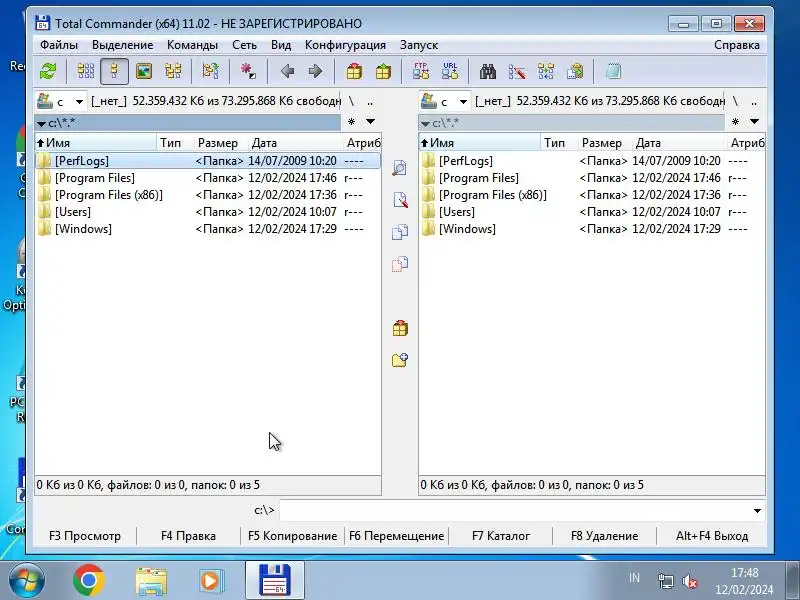Open left panel directory history arrow
Screen dimensions: 800x600
click(370, 121)
